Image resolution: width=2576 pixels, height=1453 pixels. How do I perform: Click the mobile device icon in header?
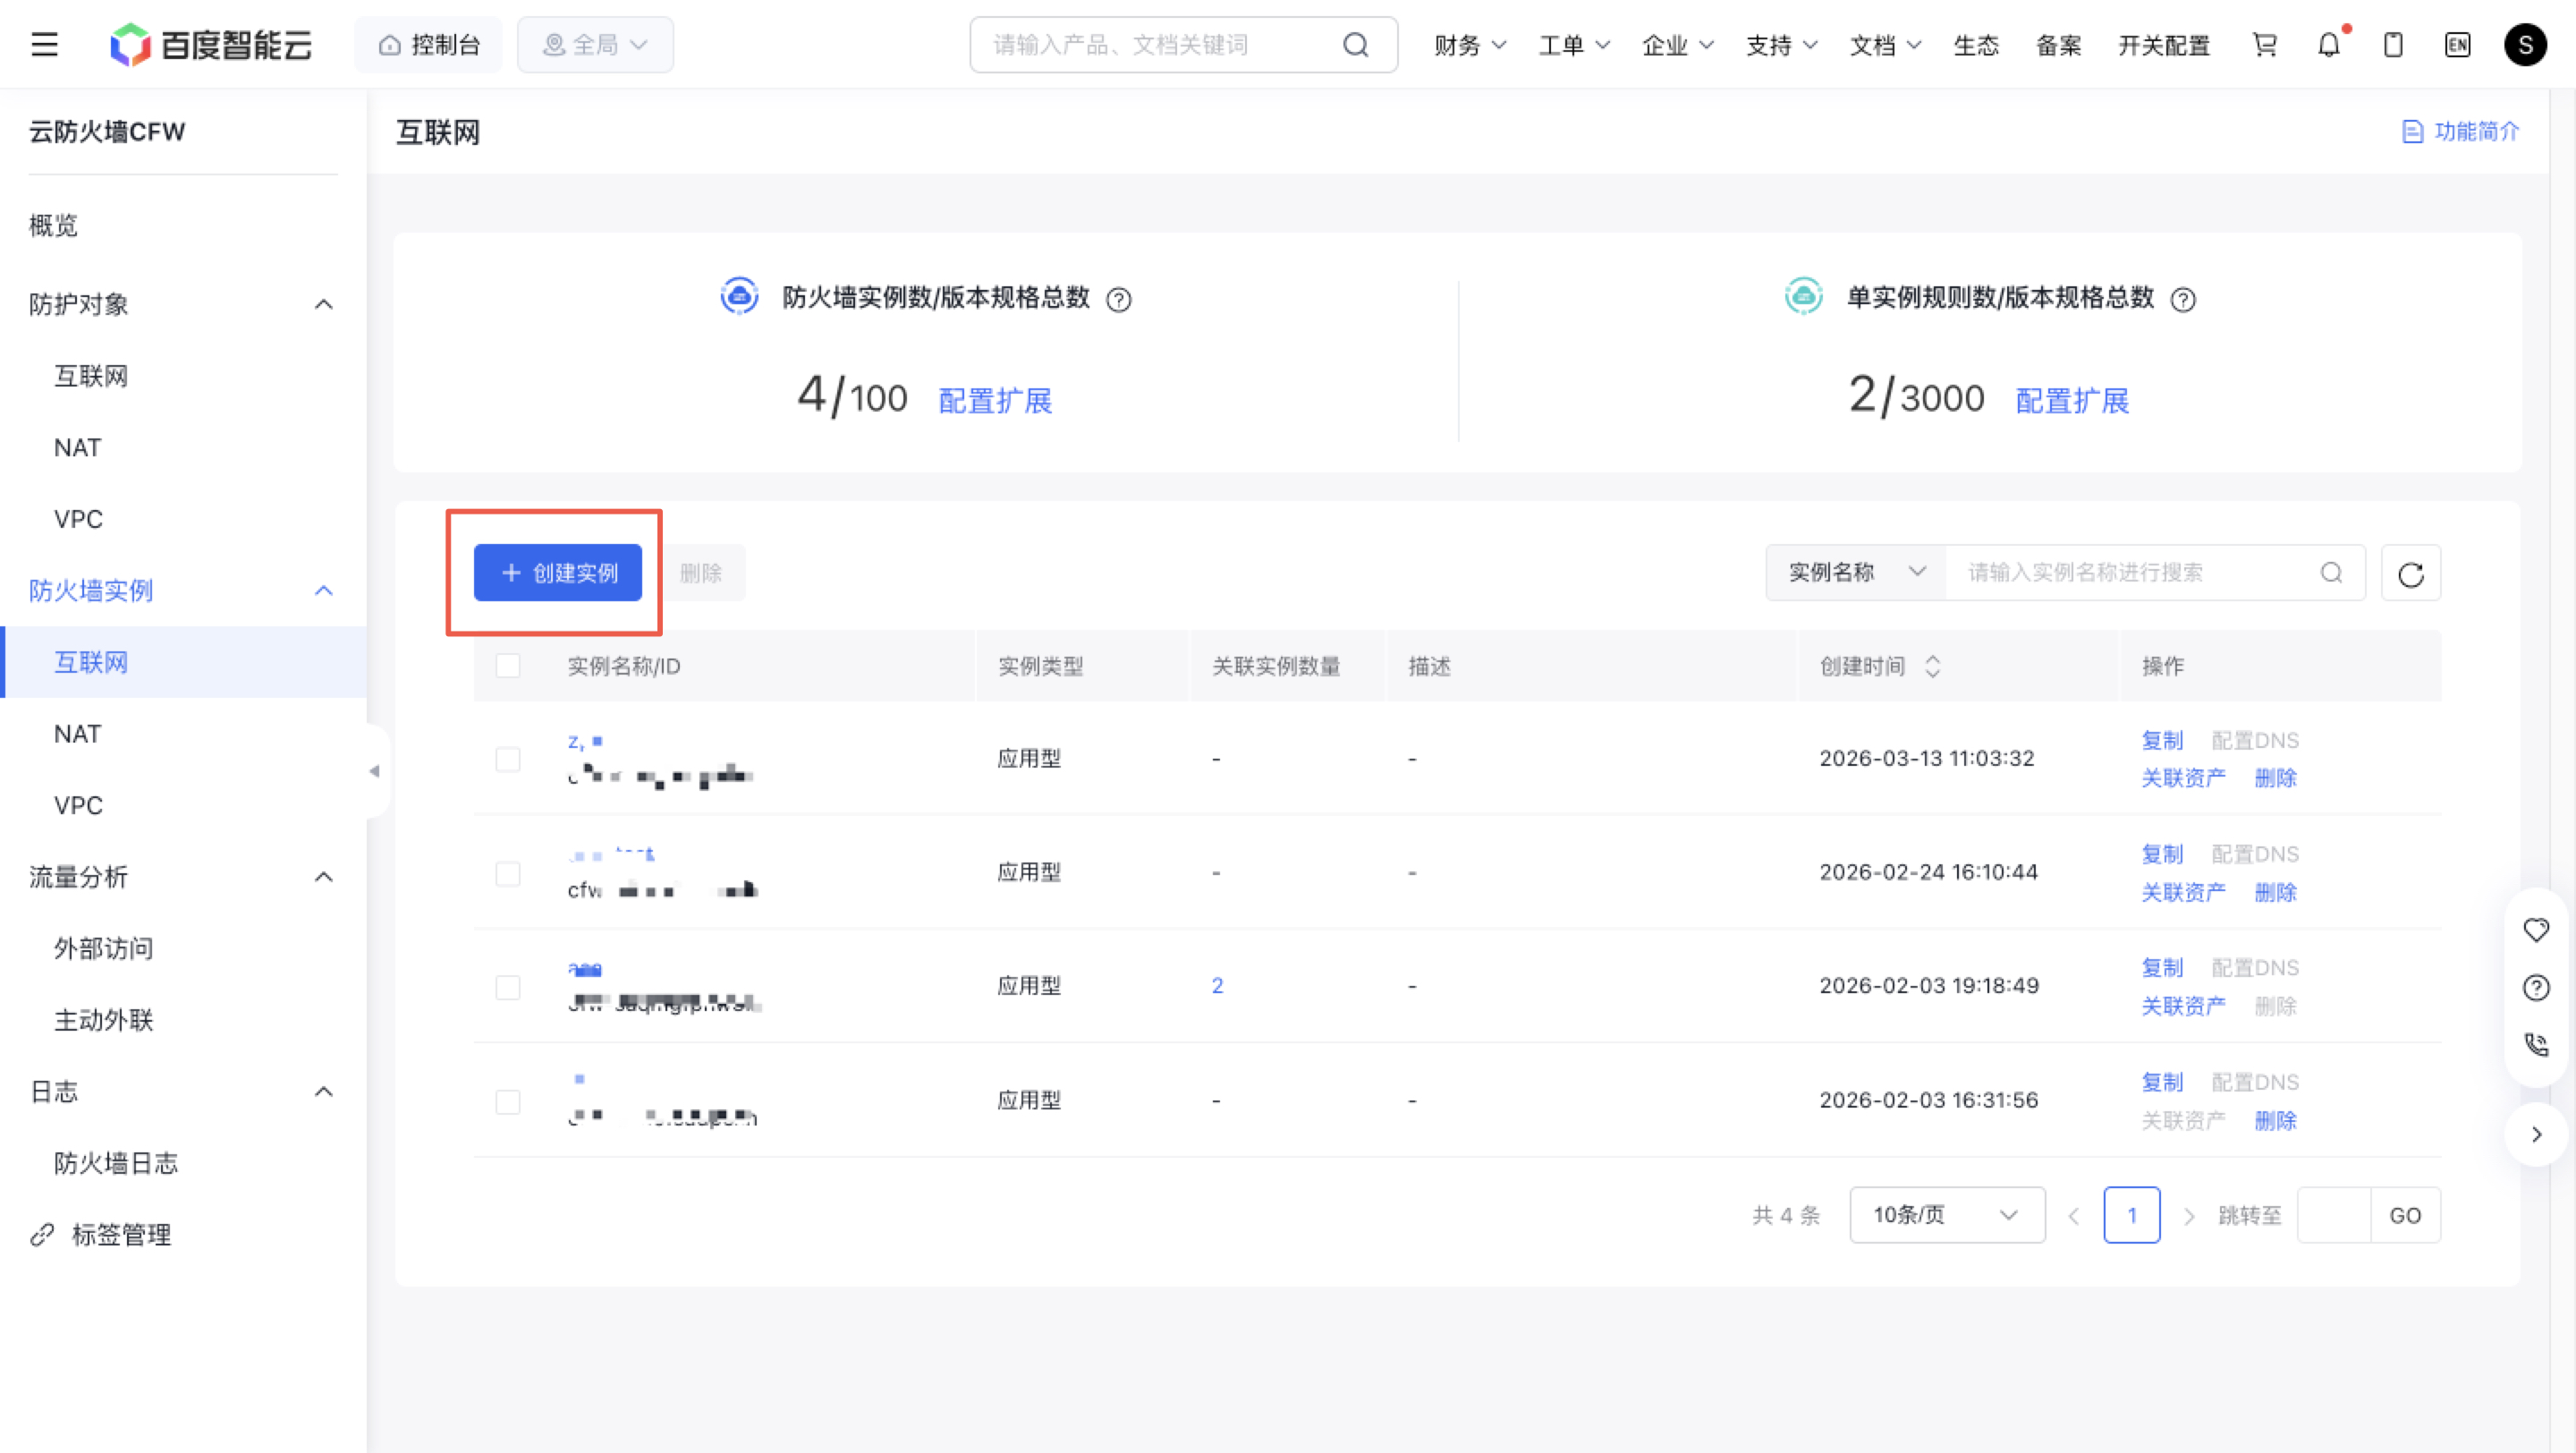click(x=2393, y=45)
